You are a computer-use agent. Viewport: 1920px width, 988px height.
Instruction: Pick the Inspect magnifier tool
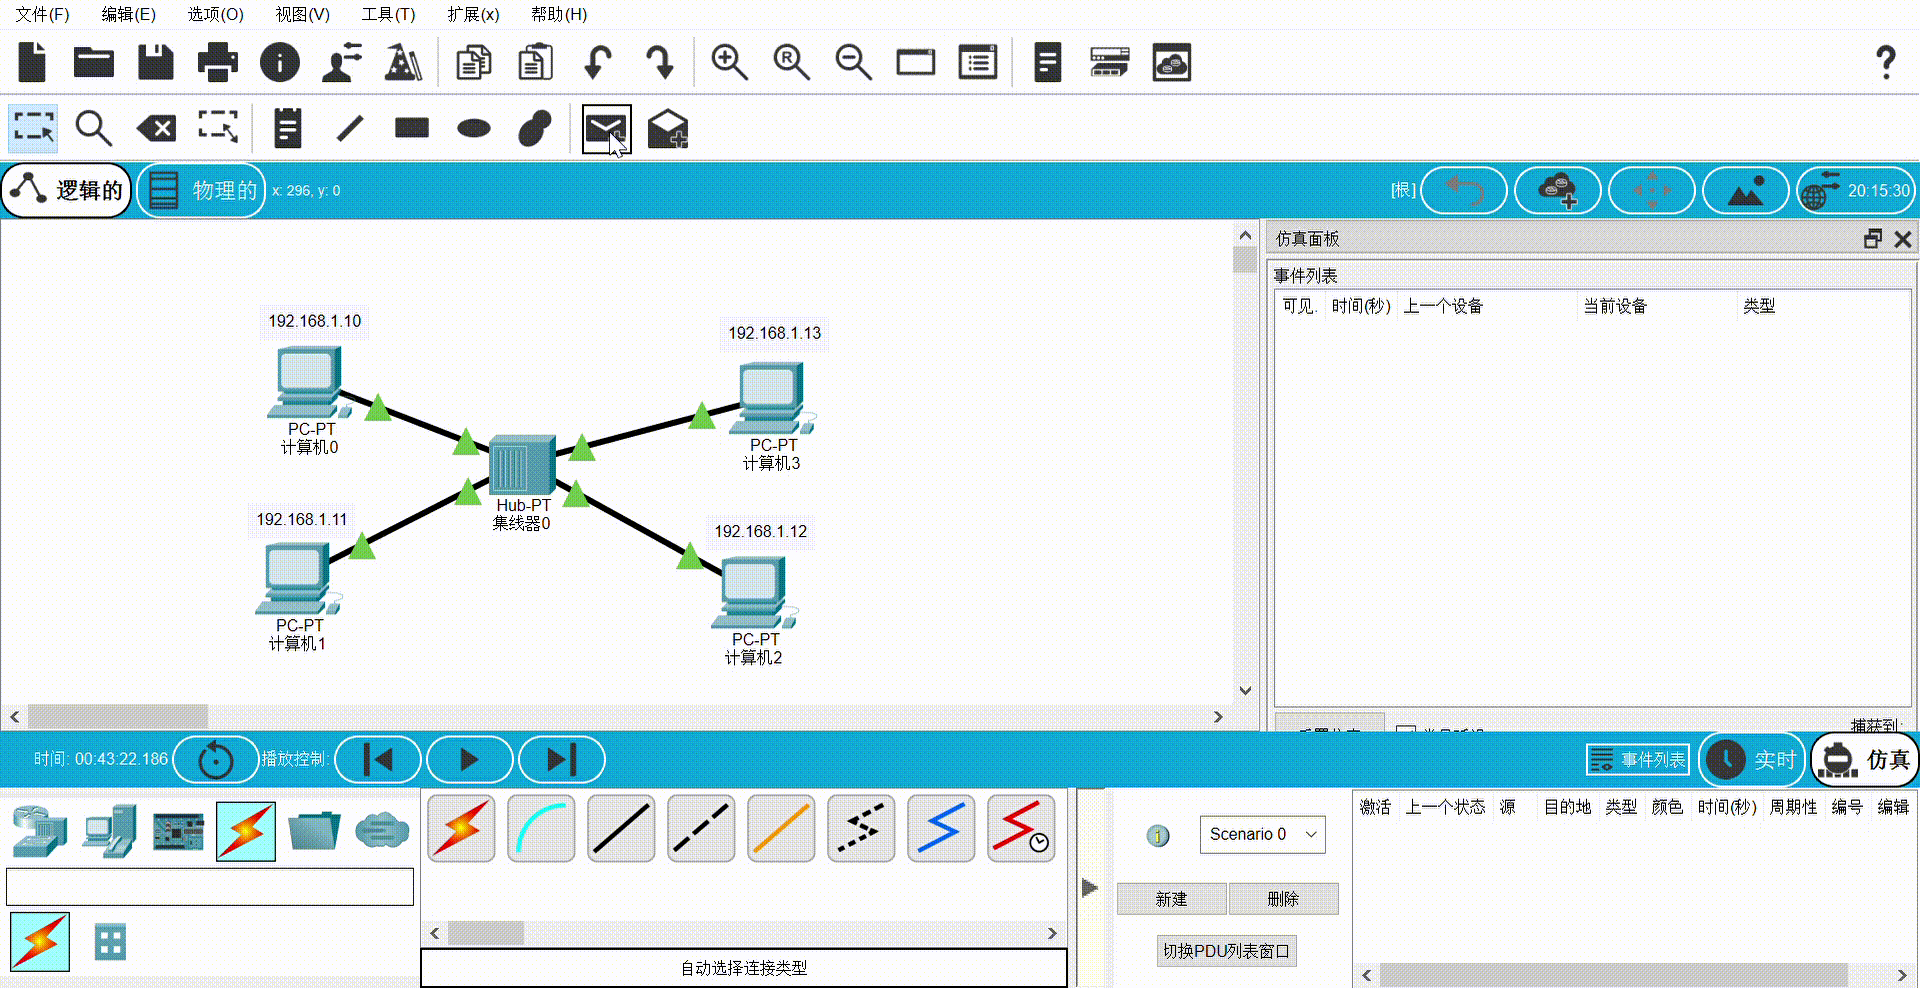tap(94, 128)
